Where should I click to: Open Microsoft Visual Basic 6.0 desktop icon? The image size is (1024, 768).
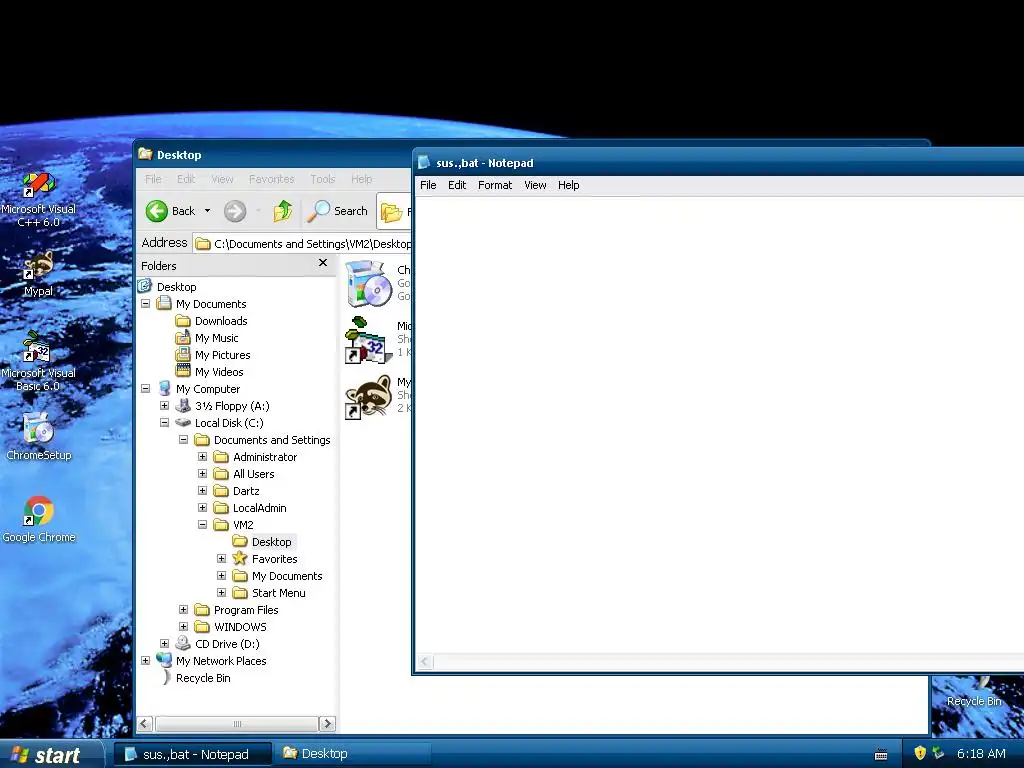39,361
